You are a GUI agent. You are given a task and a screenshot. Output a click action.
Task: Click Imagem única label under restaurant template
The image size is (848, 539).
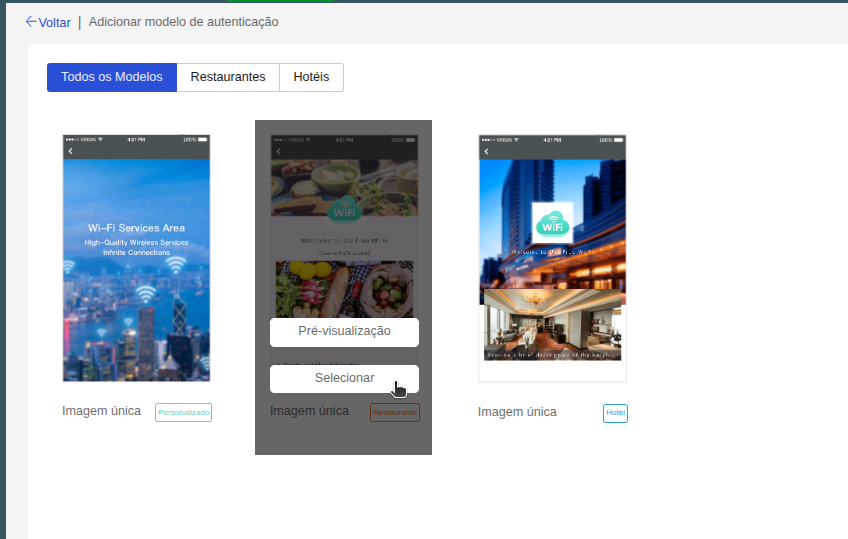(309, 411)
